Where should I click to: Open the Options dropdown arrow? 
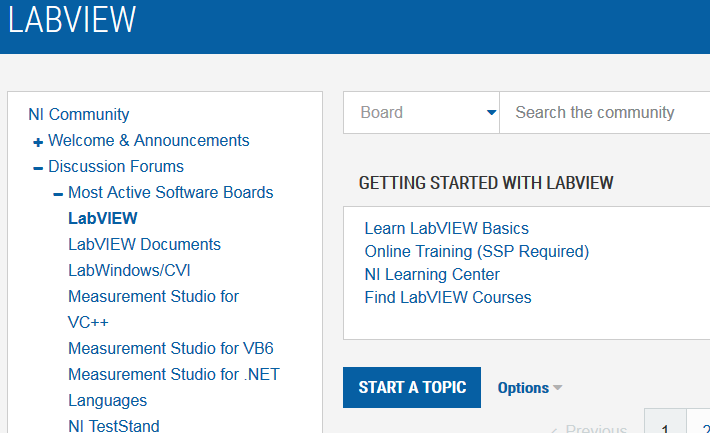pos(558,388)
